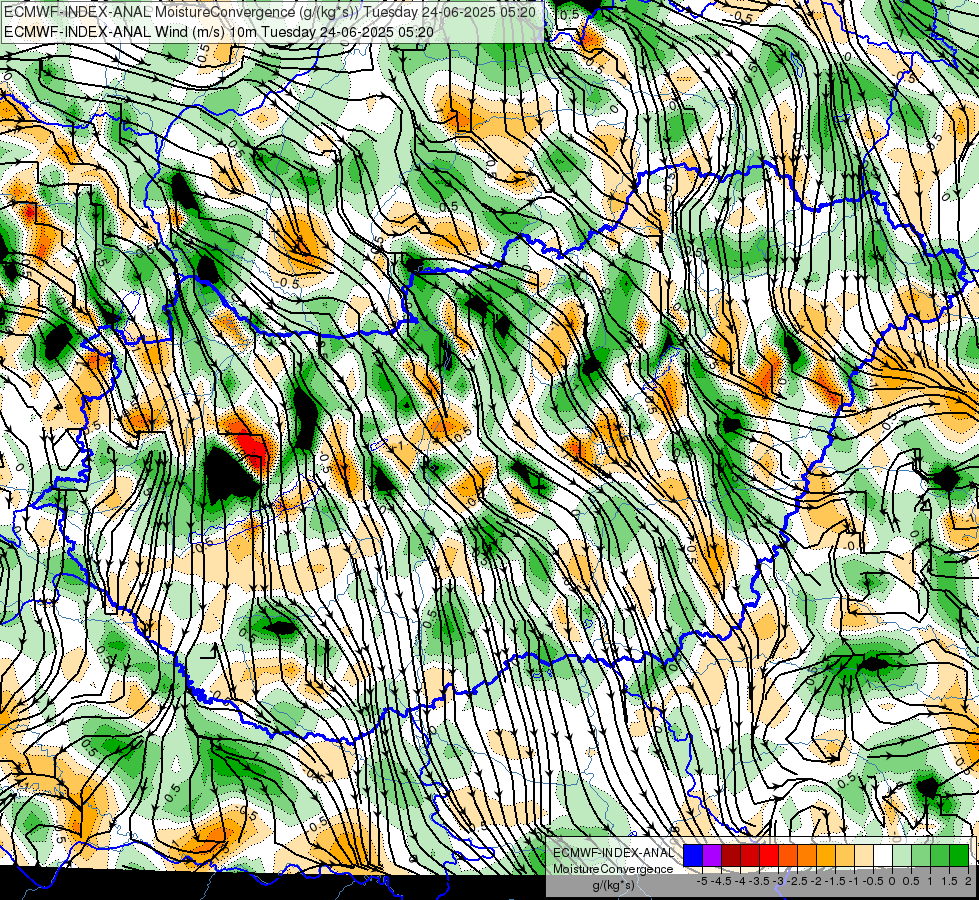Click the legend label ECMWF-INDEX-ANAL
The width and height of the screenshot is (979, 900).
point(614,853)
